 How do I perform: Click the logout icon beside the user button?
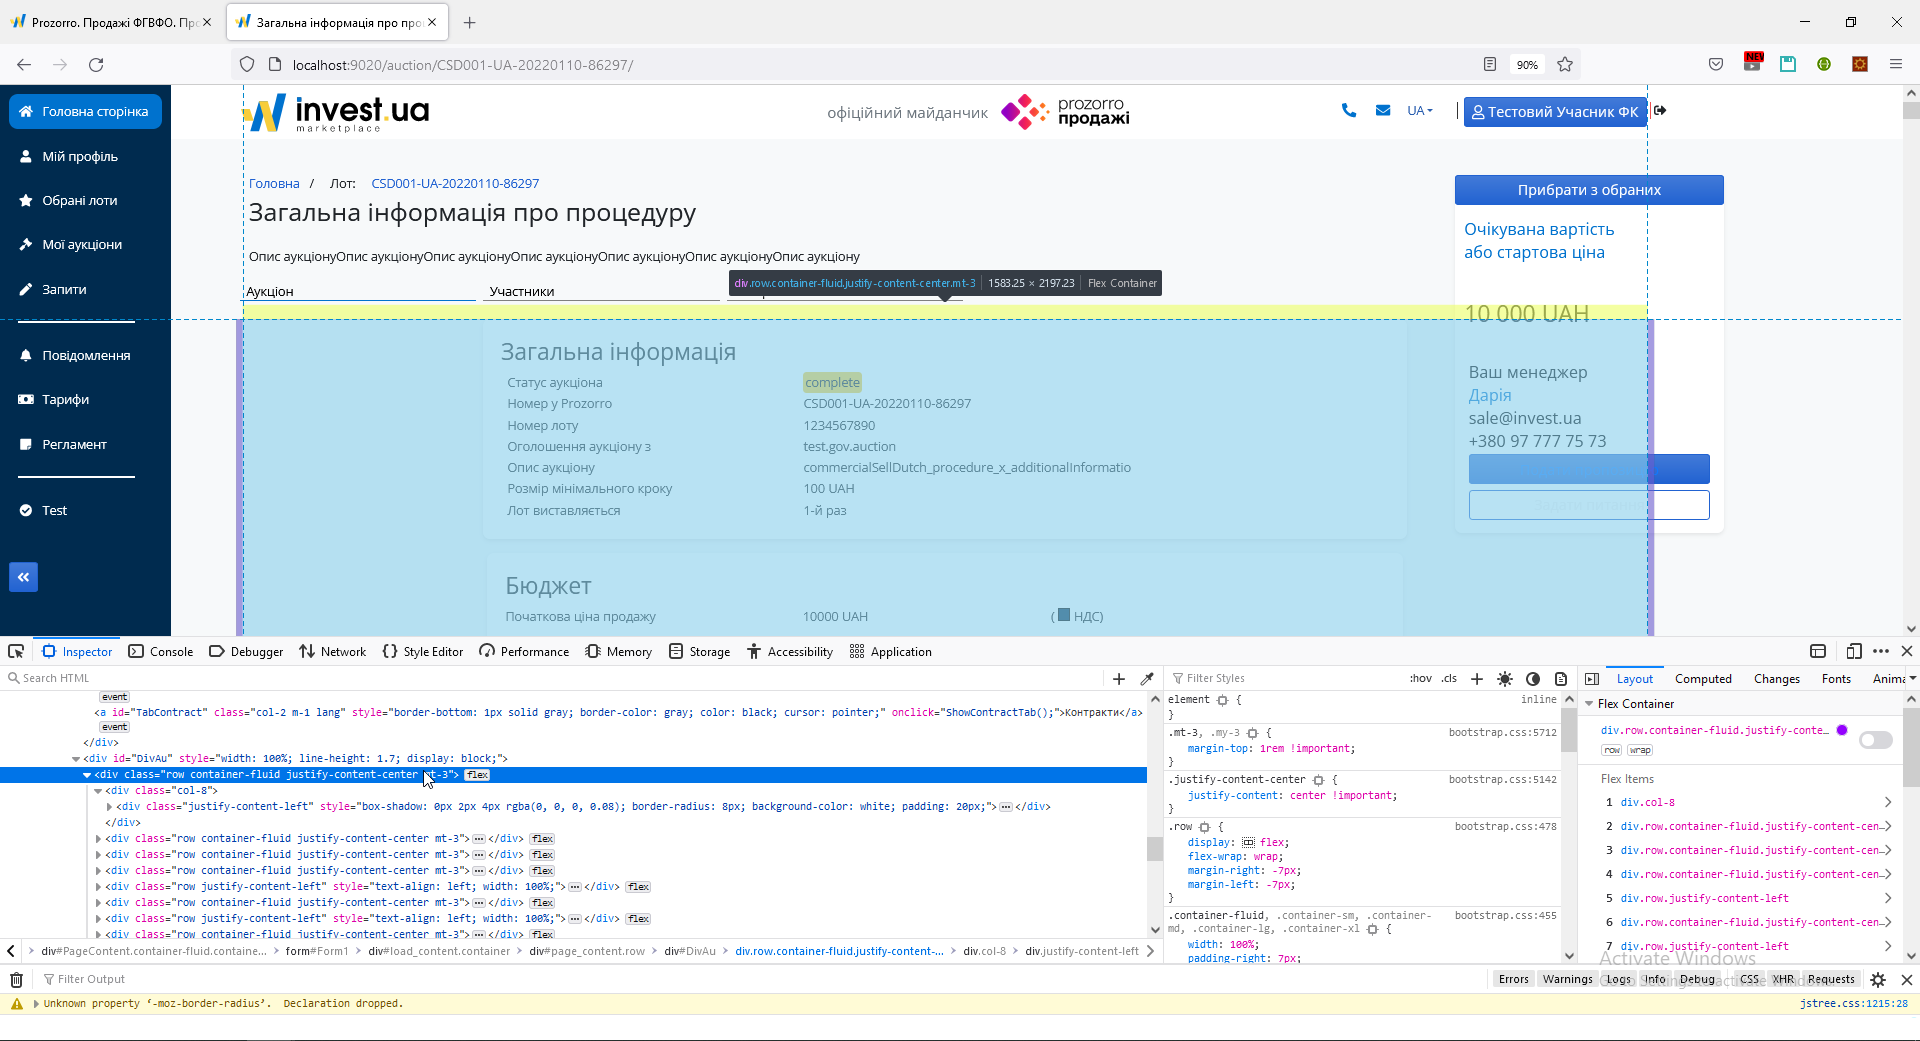coord(1660,111)
